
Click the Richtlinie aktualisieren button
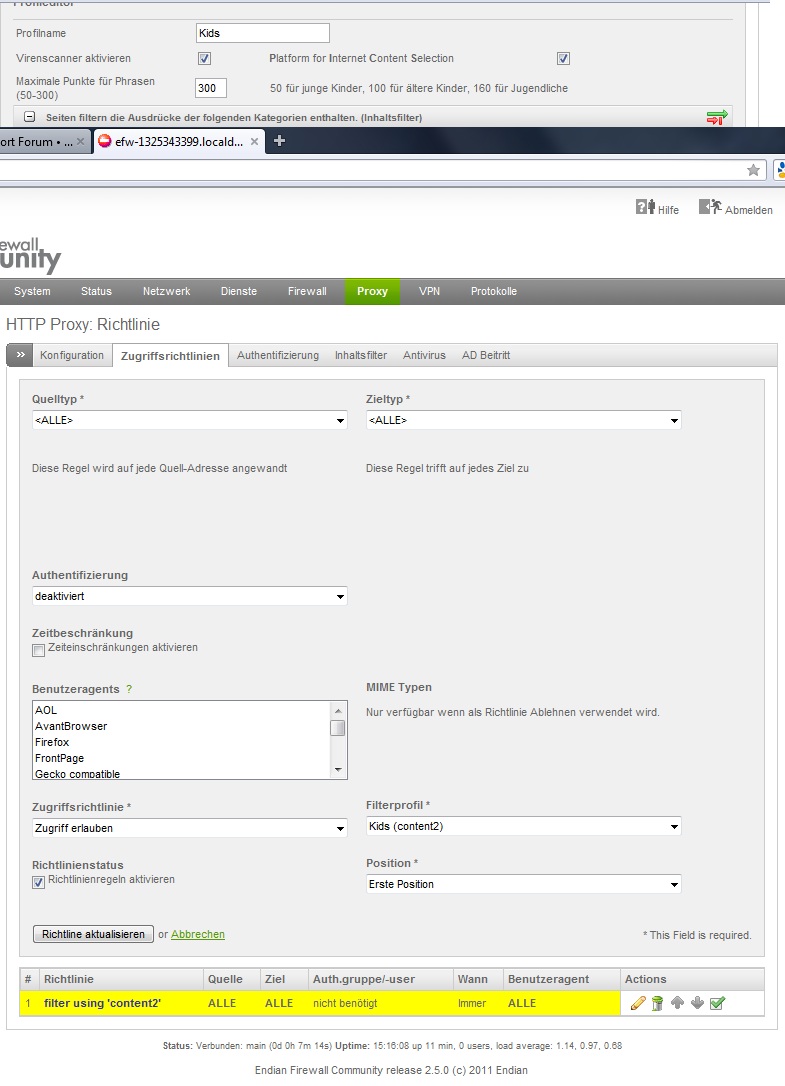(x=93, y=934)
